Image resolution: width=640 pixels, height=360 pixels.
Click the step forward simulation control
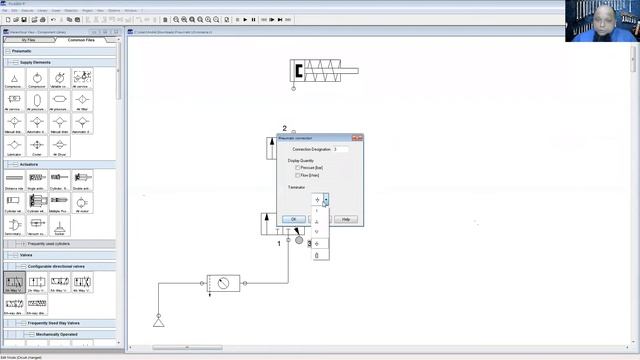(x=272, y=20)
